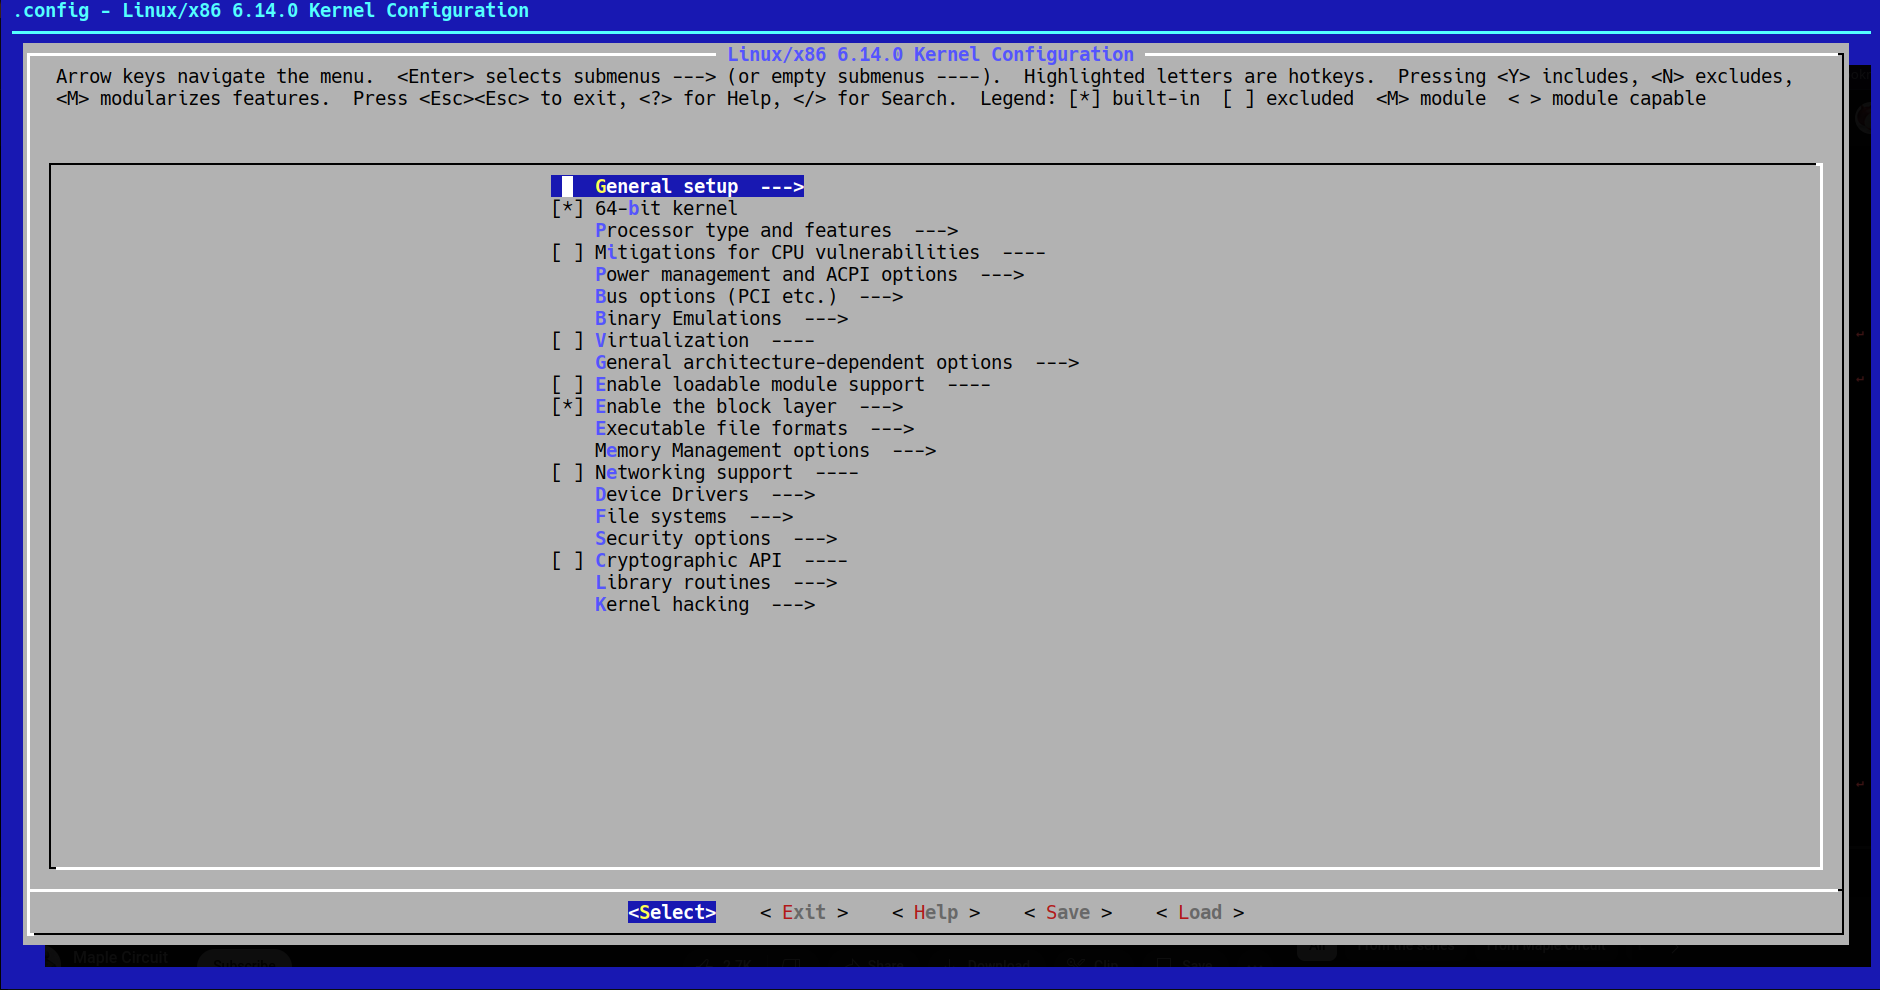Enable the Virtualization checkbox

point(567,340)
